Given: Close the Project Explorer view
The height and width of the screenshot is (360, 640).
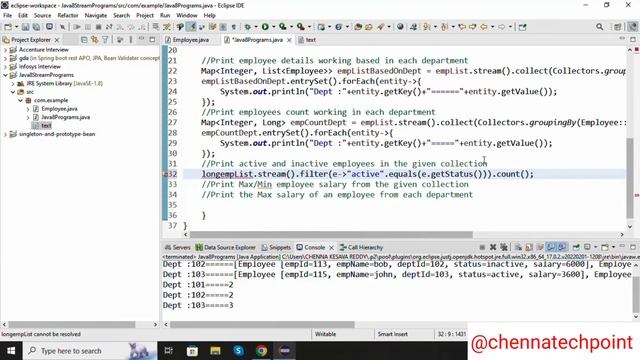Looking at the screenshot, I should coord(57,40).
